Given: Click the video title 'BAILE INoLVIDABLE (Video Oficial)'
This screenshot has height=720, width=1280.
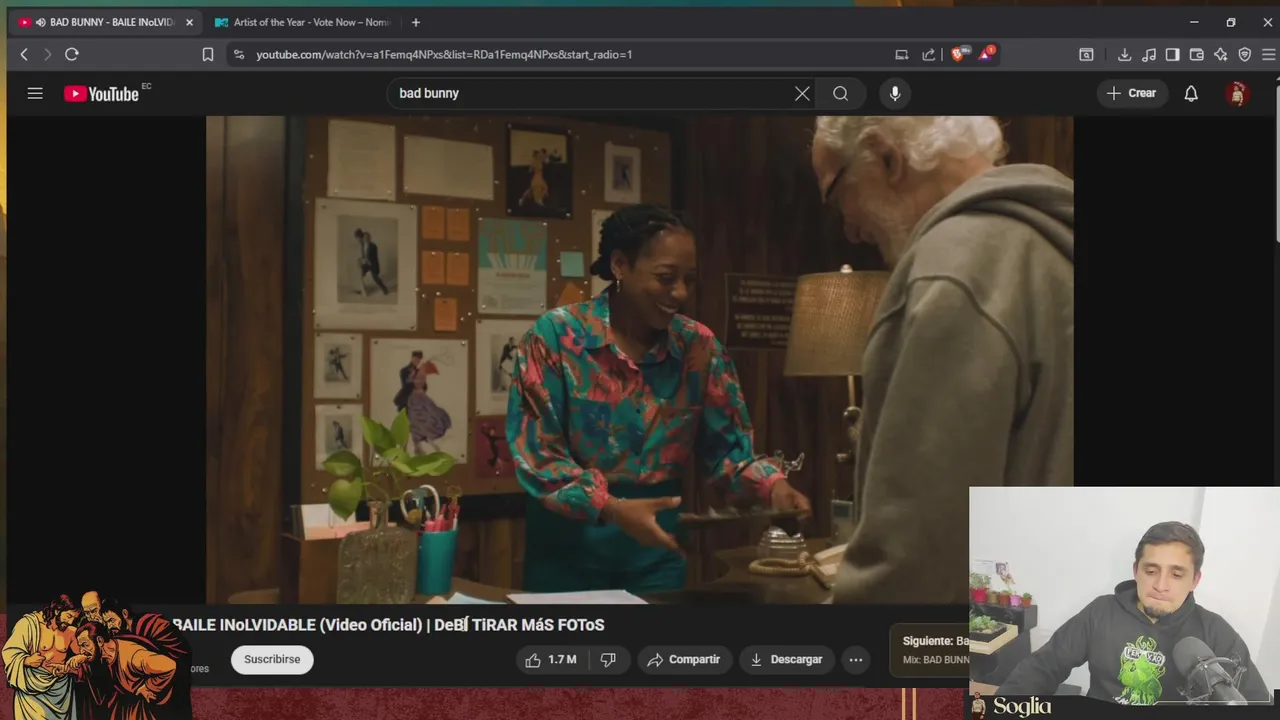Looking at the screenshot, I should click(x=299, y=625).
